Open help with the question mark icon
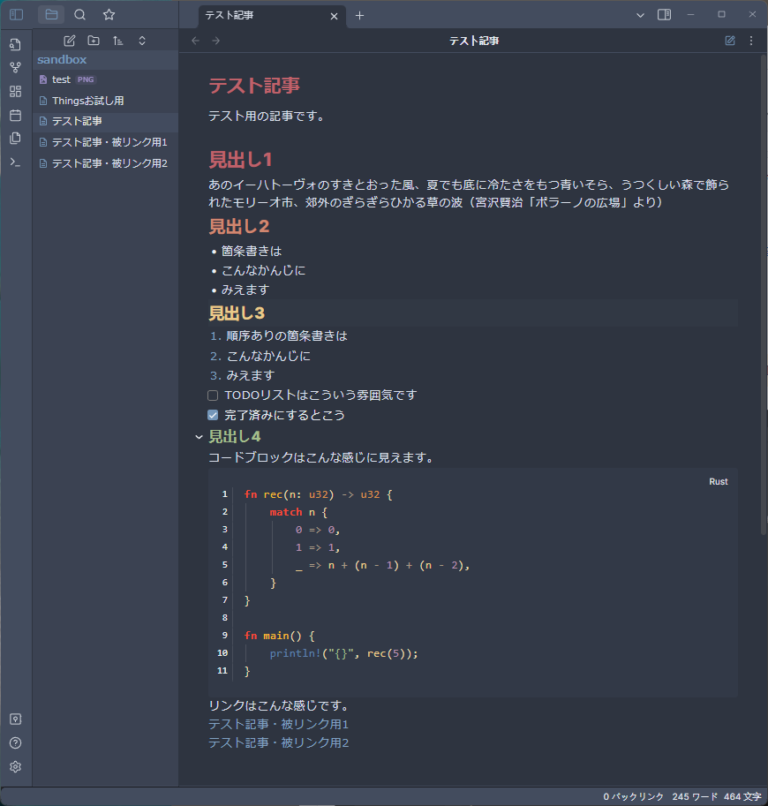Image resolution: width=768 pixels, height=806 pixels. [x=15, y=742]
